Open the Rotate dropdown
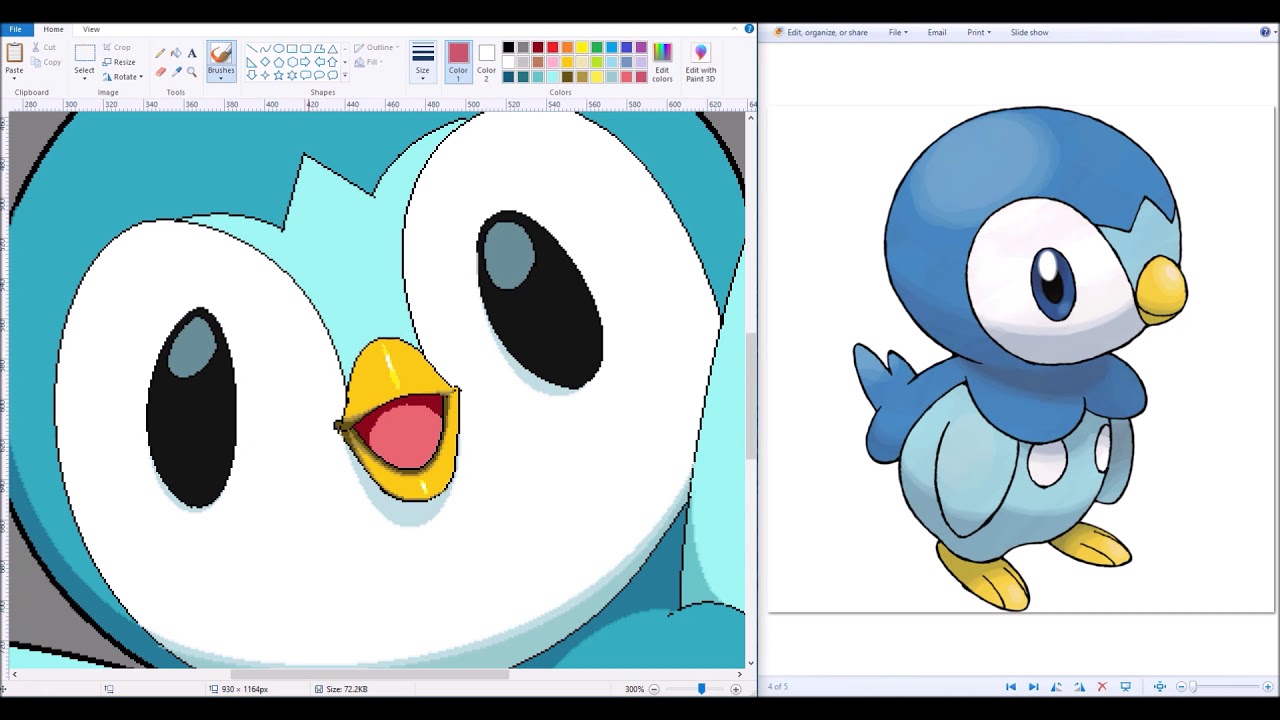Screen dimensions: 1280x720 pos(123,77)
